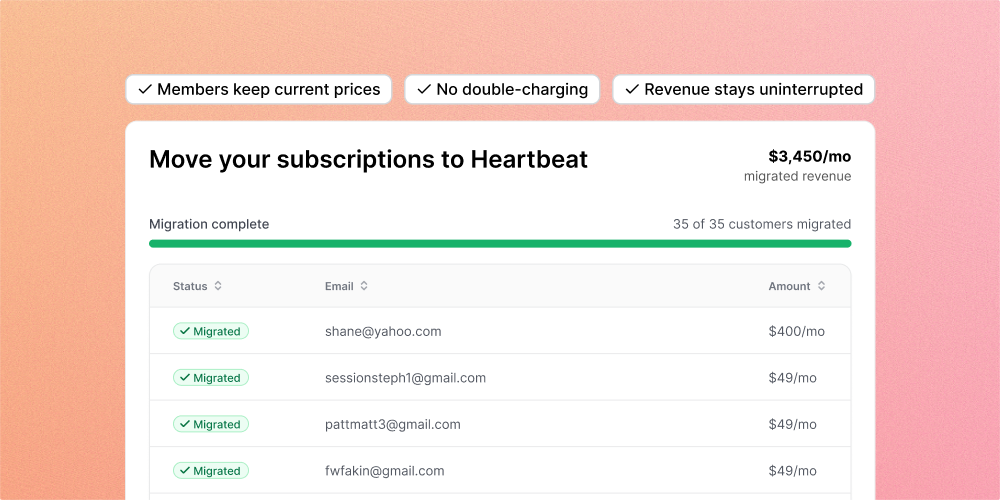Image resolution: width=1000 pixels, height=500 pixels.
Task: Click checkmark in Revenue stays uninterrupted chip
Action: (x=632, y=89)
